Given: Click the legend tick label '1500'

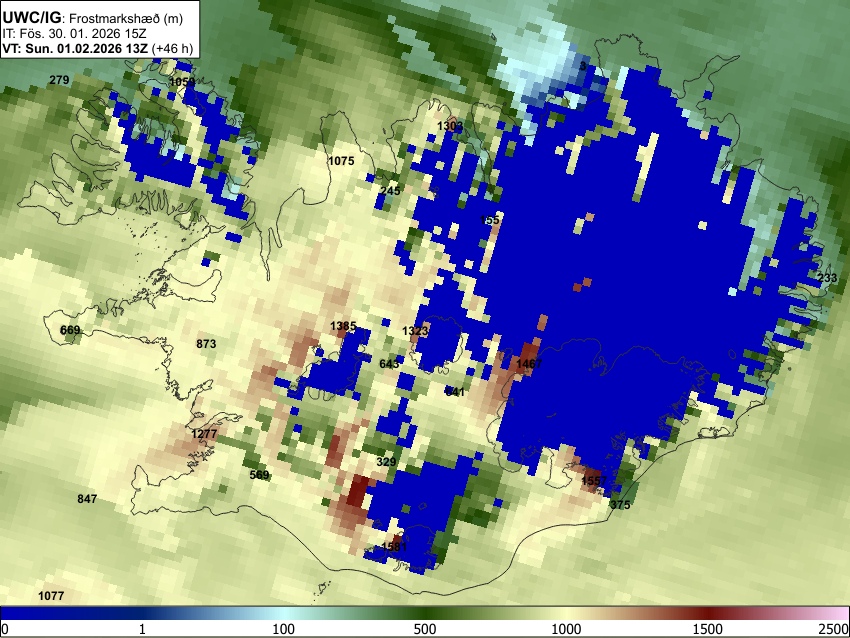Looking at the screenshot, I should (708, 629).
